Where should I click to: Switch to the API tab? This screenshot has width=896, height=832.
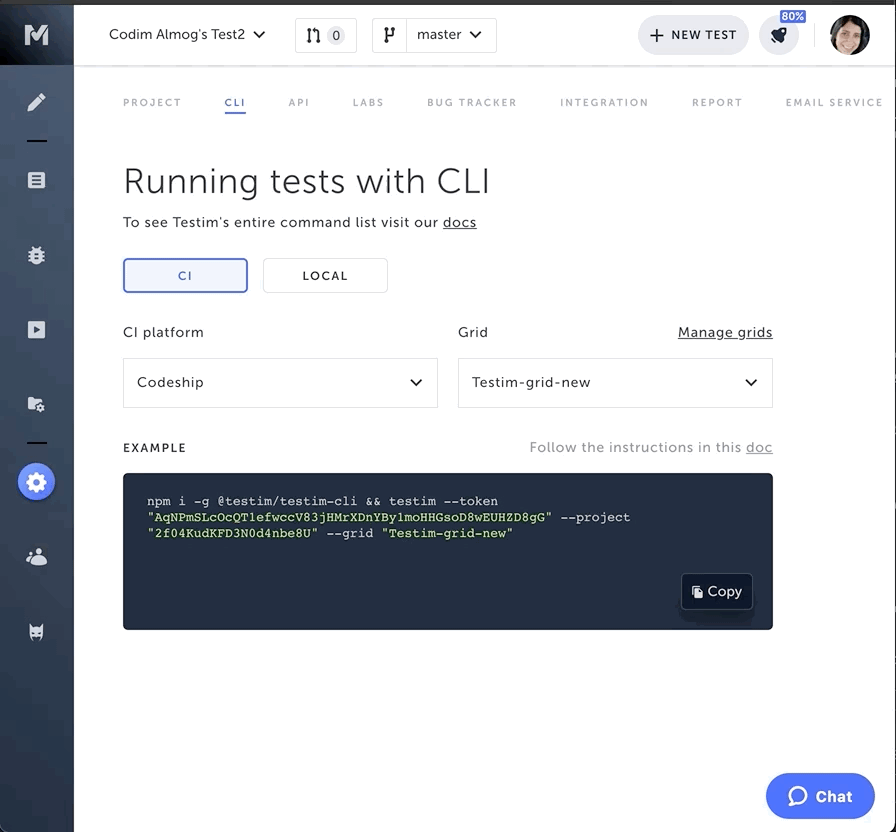pyautogui.click(x=298, y=103)
